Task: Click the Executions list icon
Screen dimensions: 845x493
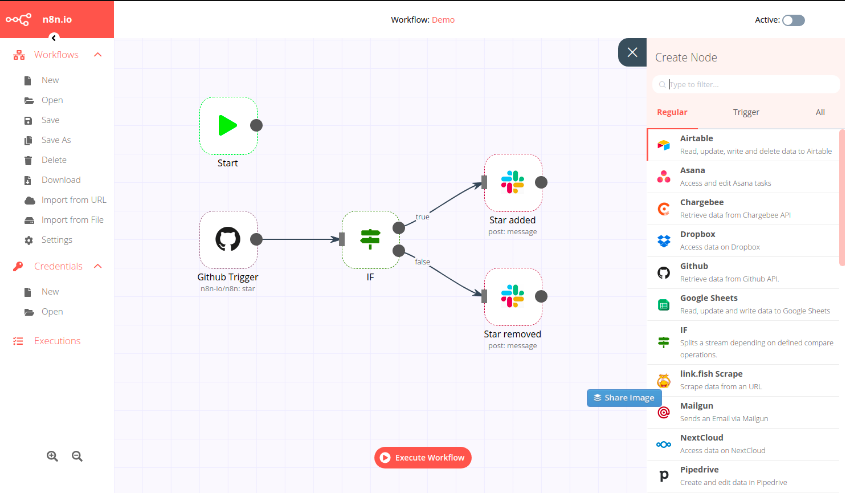Action: (18, 341)
